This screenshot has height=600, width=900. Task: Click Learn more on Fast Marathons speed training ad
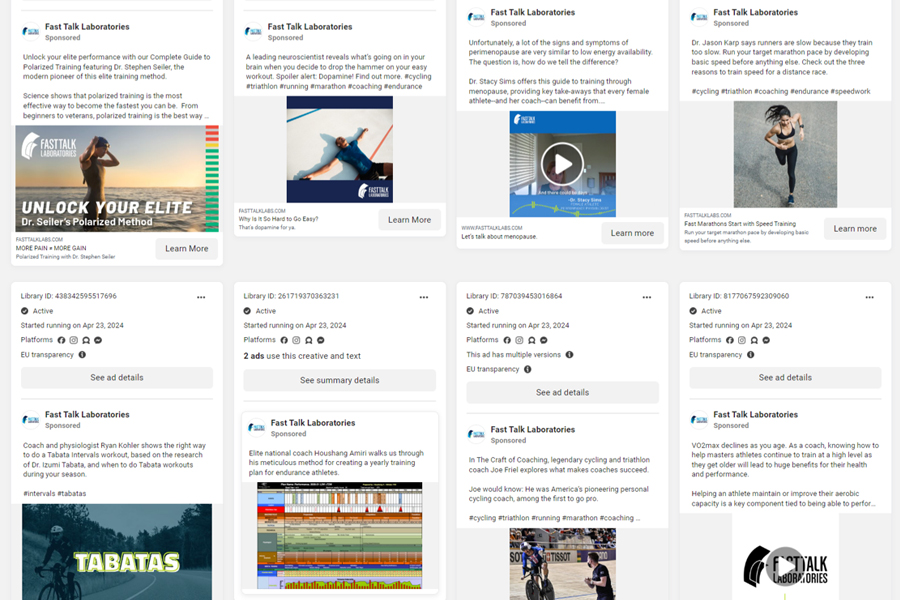pos(855,229)
